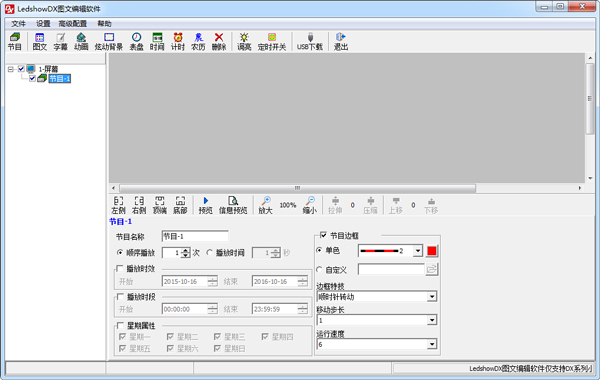Open the 高级配置 menu
This screenshot has width=600, height=380.
(73, 24)
